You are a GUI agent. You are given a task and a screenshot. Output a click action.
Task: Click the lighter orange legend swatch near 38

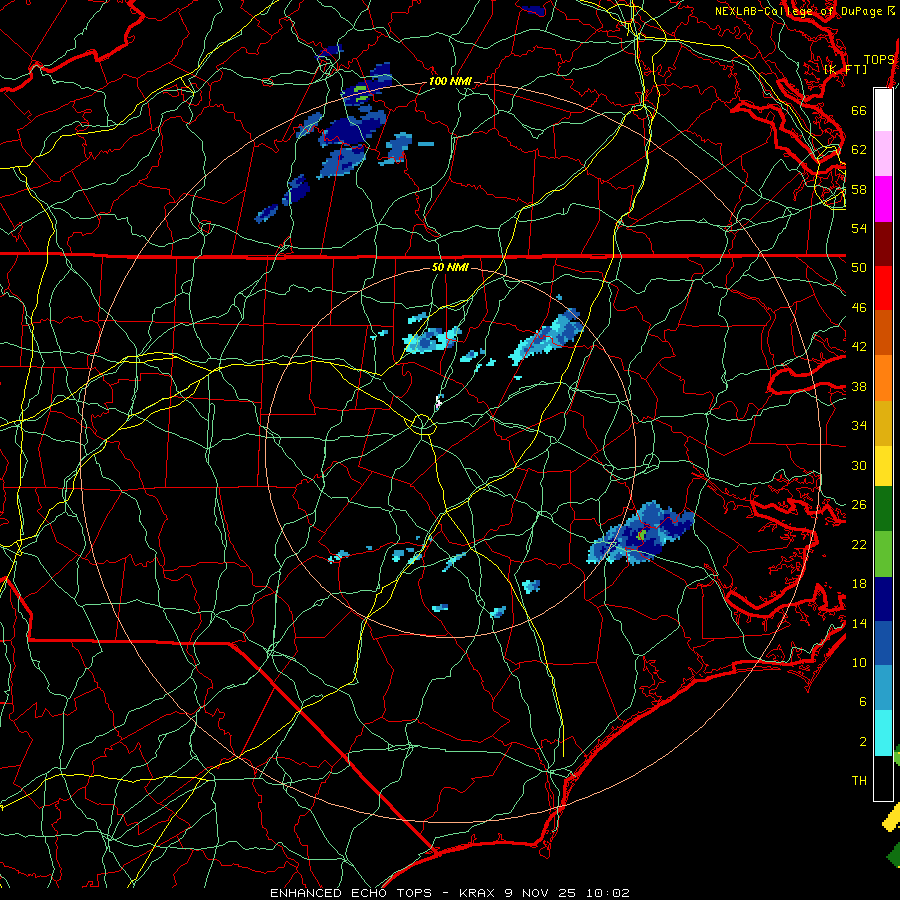[x=883, y=377]
